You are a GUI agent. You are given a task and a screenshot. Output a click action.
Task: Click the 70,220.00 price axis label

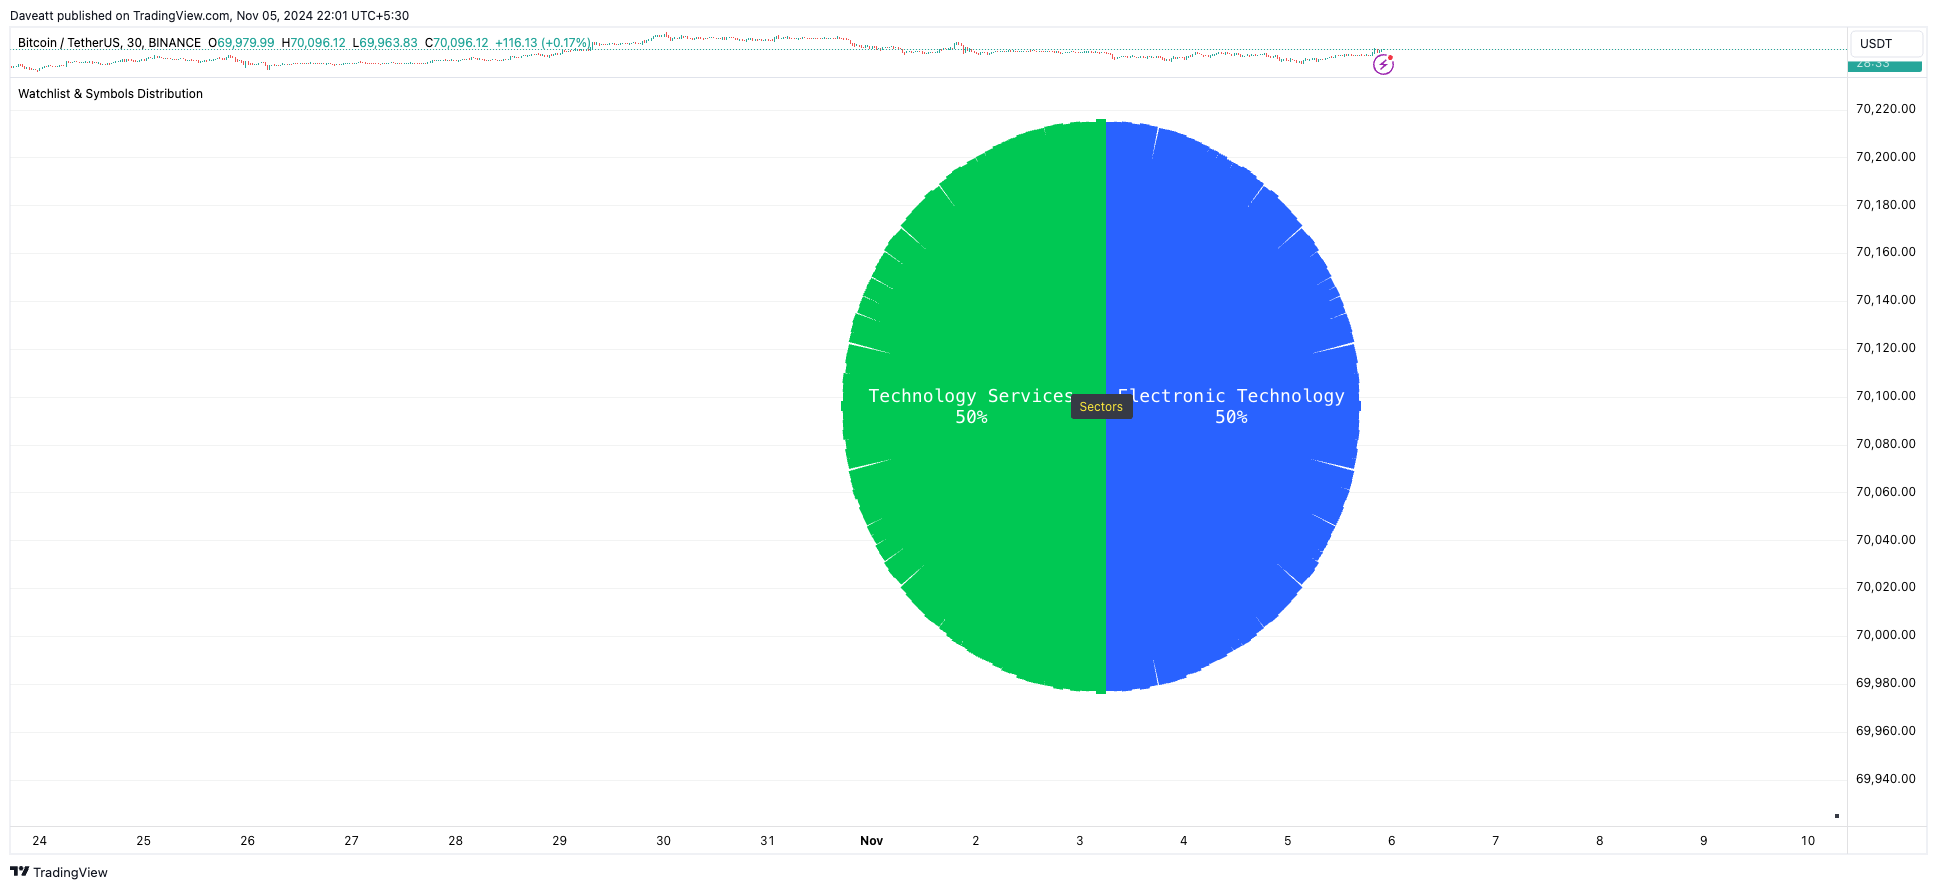(x=1885, y=109)
